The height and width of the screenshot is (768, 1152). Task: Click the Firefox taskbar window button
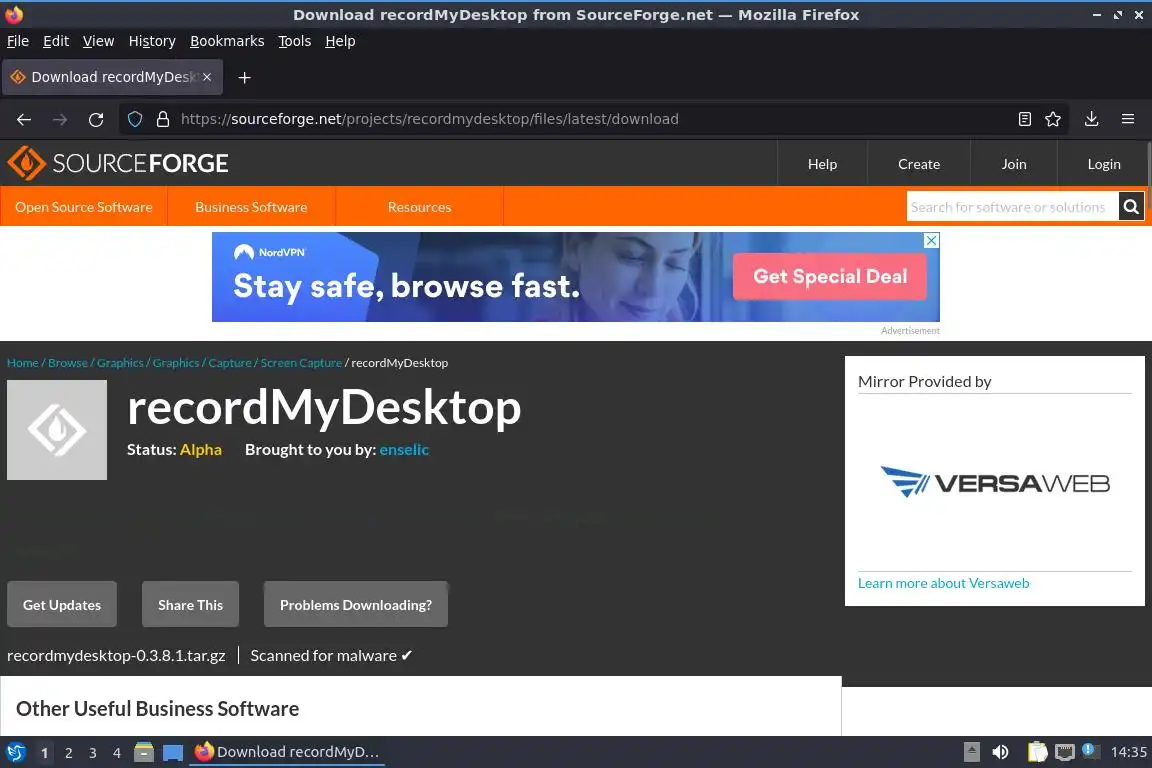[x=287, y=752]
